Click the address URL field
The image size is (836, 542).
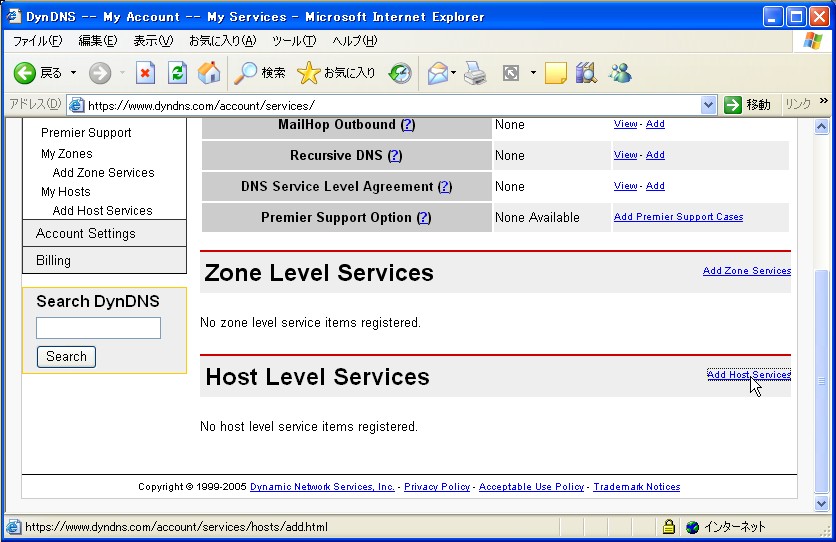click(393, 106)
